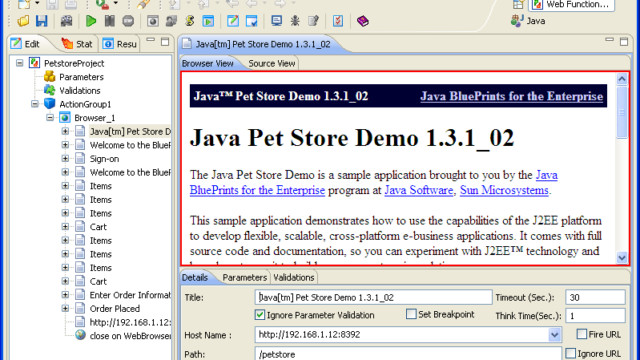
Task: Click the bug debug toolbar icon
Action: (295, 21)
